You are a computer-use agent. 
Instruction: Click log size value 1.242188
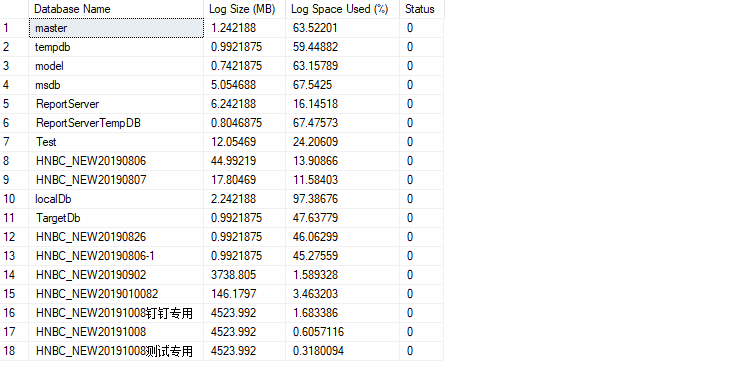point(233,28)
